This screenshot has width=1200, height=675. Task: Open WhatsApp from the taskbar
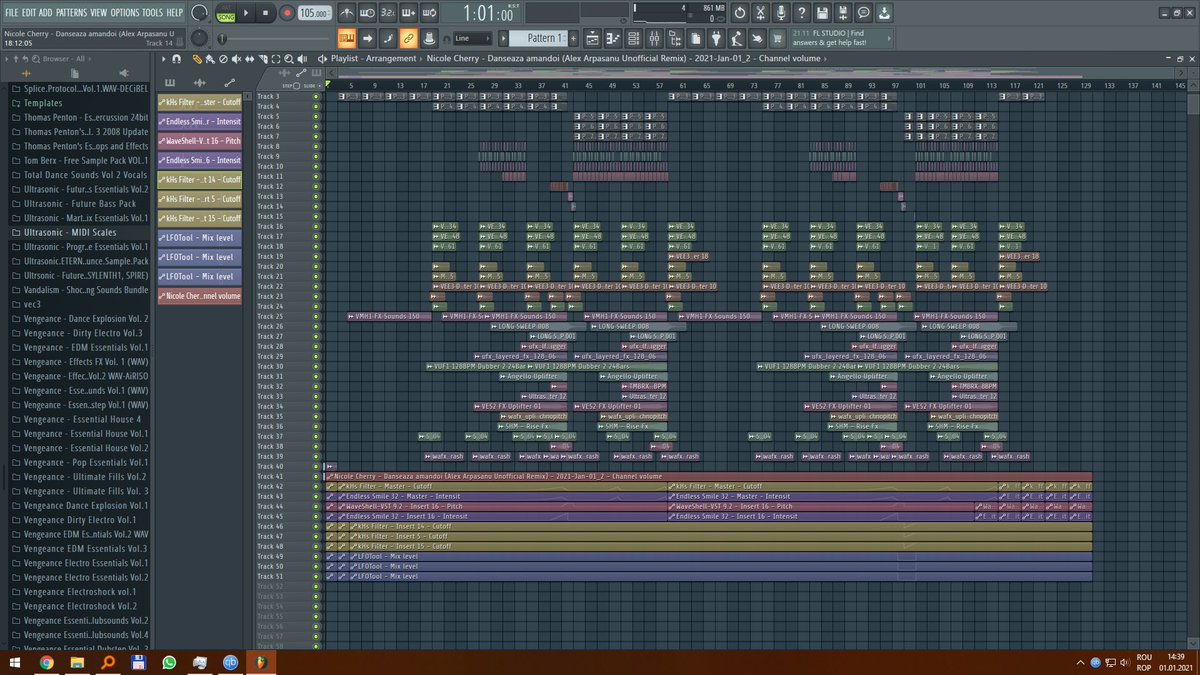pos(169,662)
